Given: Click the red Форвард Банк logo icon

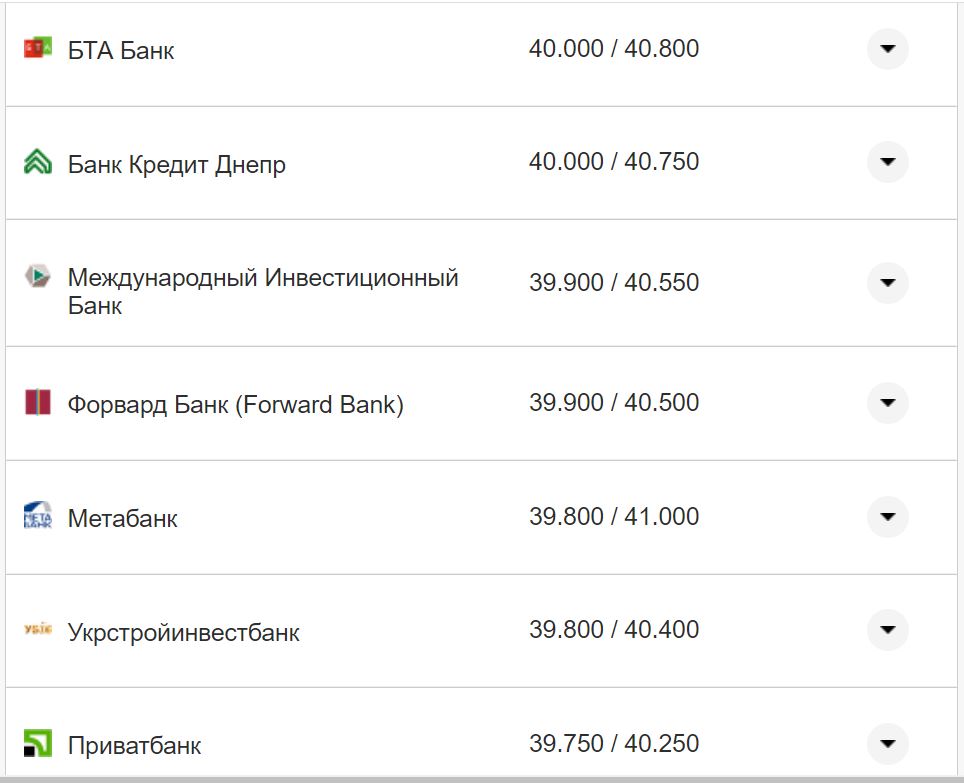Looking at the screenshot, I should pyautogui.click(x=36, y=403).
